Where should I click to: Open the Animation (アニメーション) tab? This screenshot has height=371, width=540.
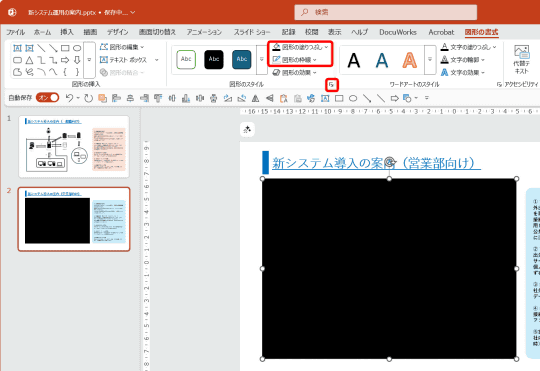(204, 32)
